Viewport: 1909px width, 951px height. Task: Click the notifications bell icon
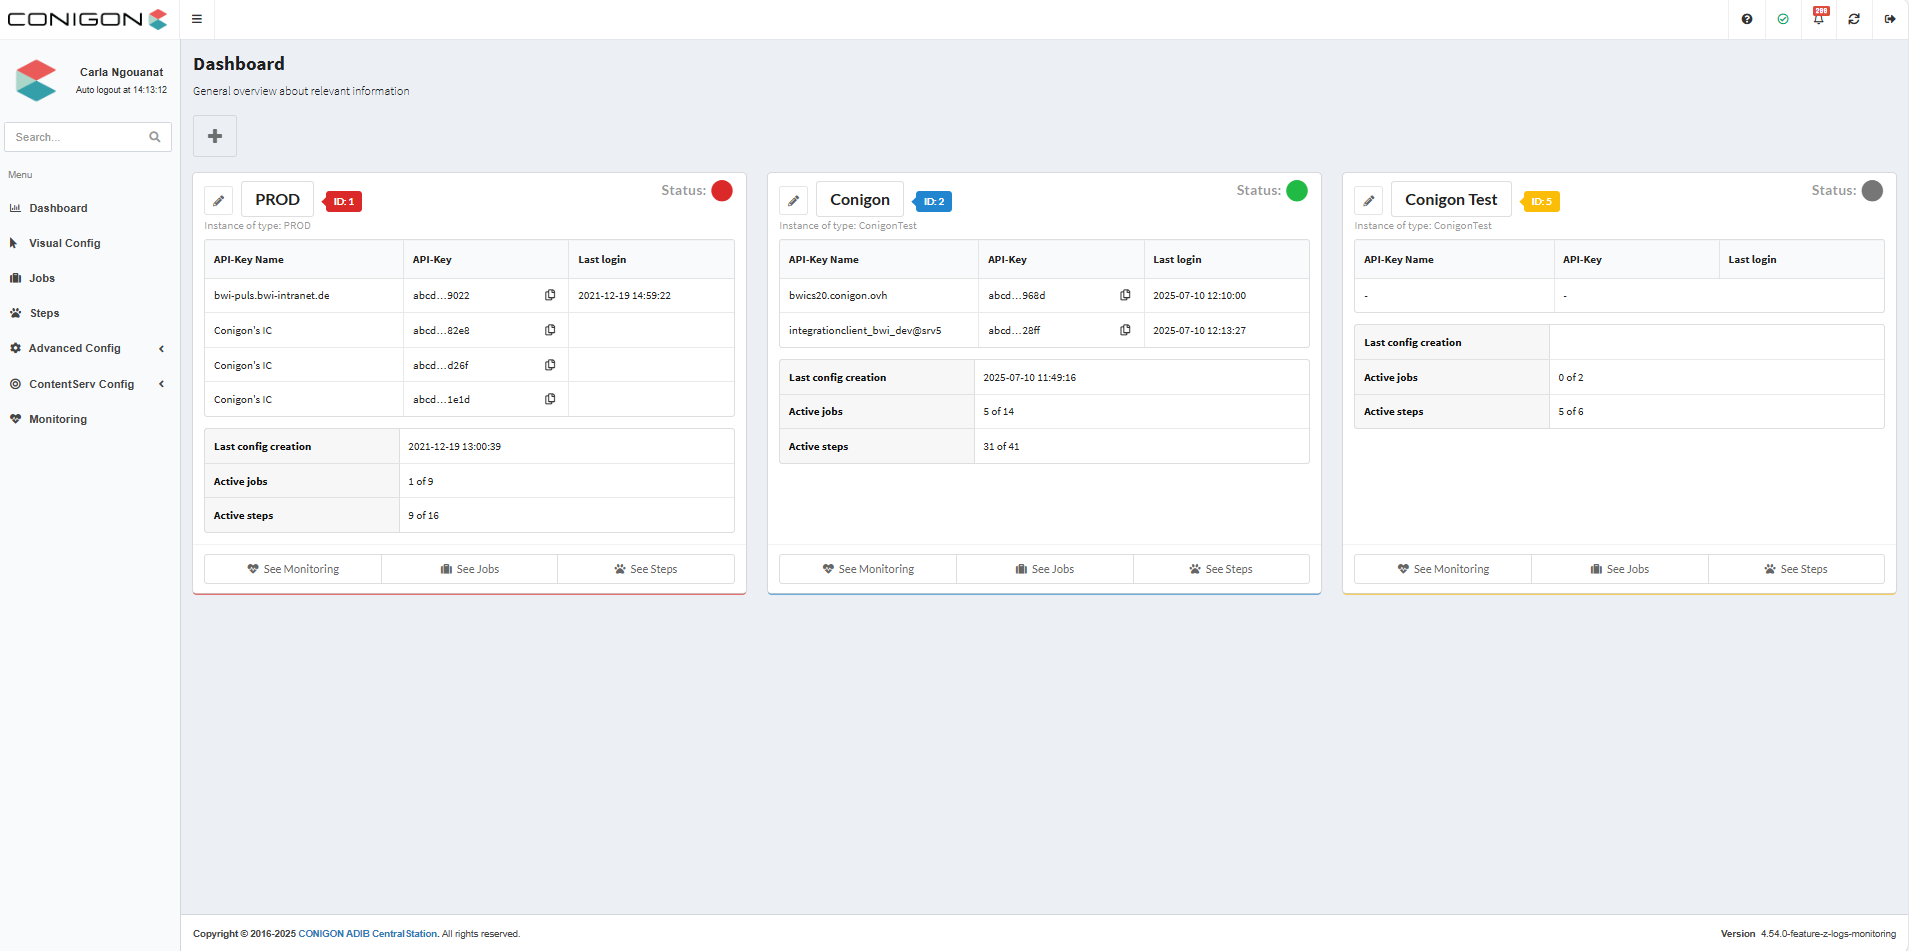click(x=1818, y=19)
